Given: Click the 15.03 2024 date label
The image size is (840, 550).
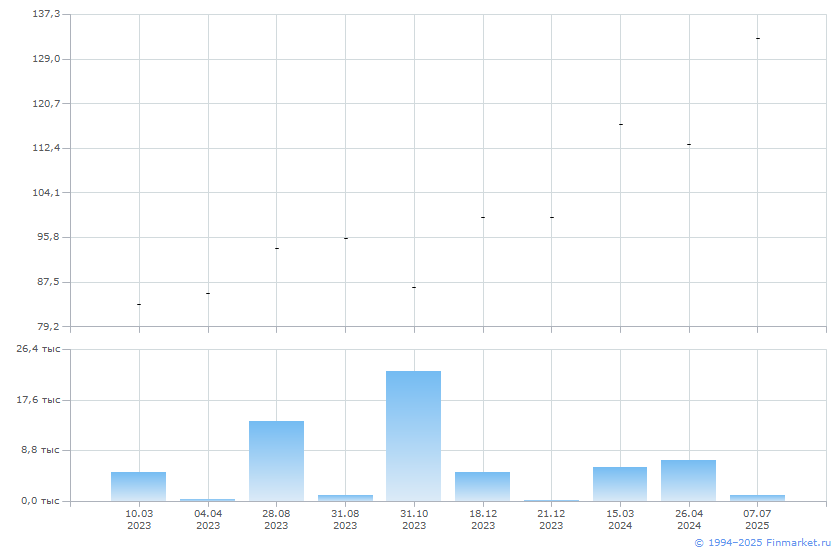Looking at the screenshot, I should click(620, 519).
